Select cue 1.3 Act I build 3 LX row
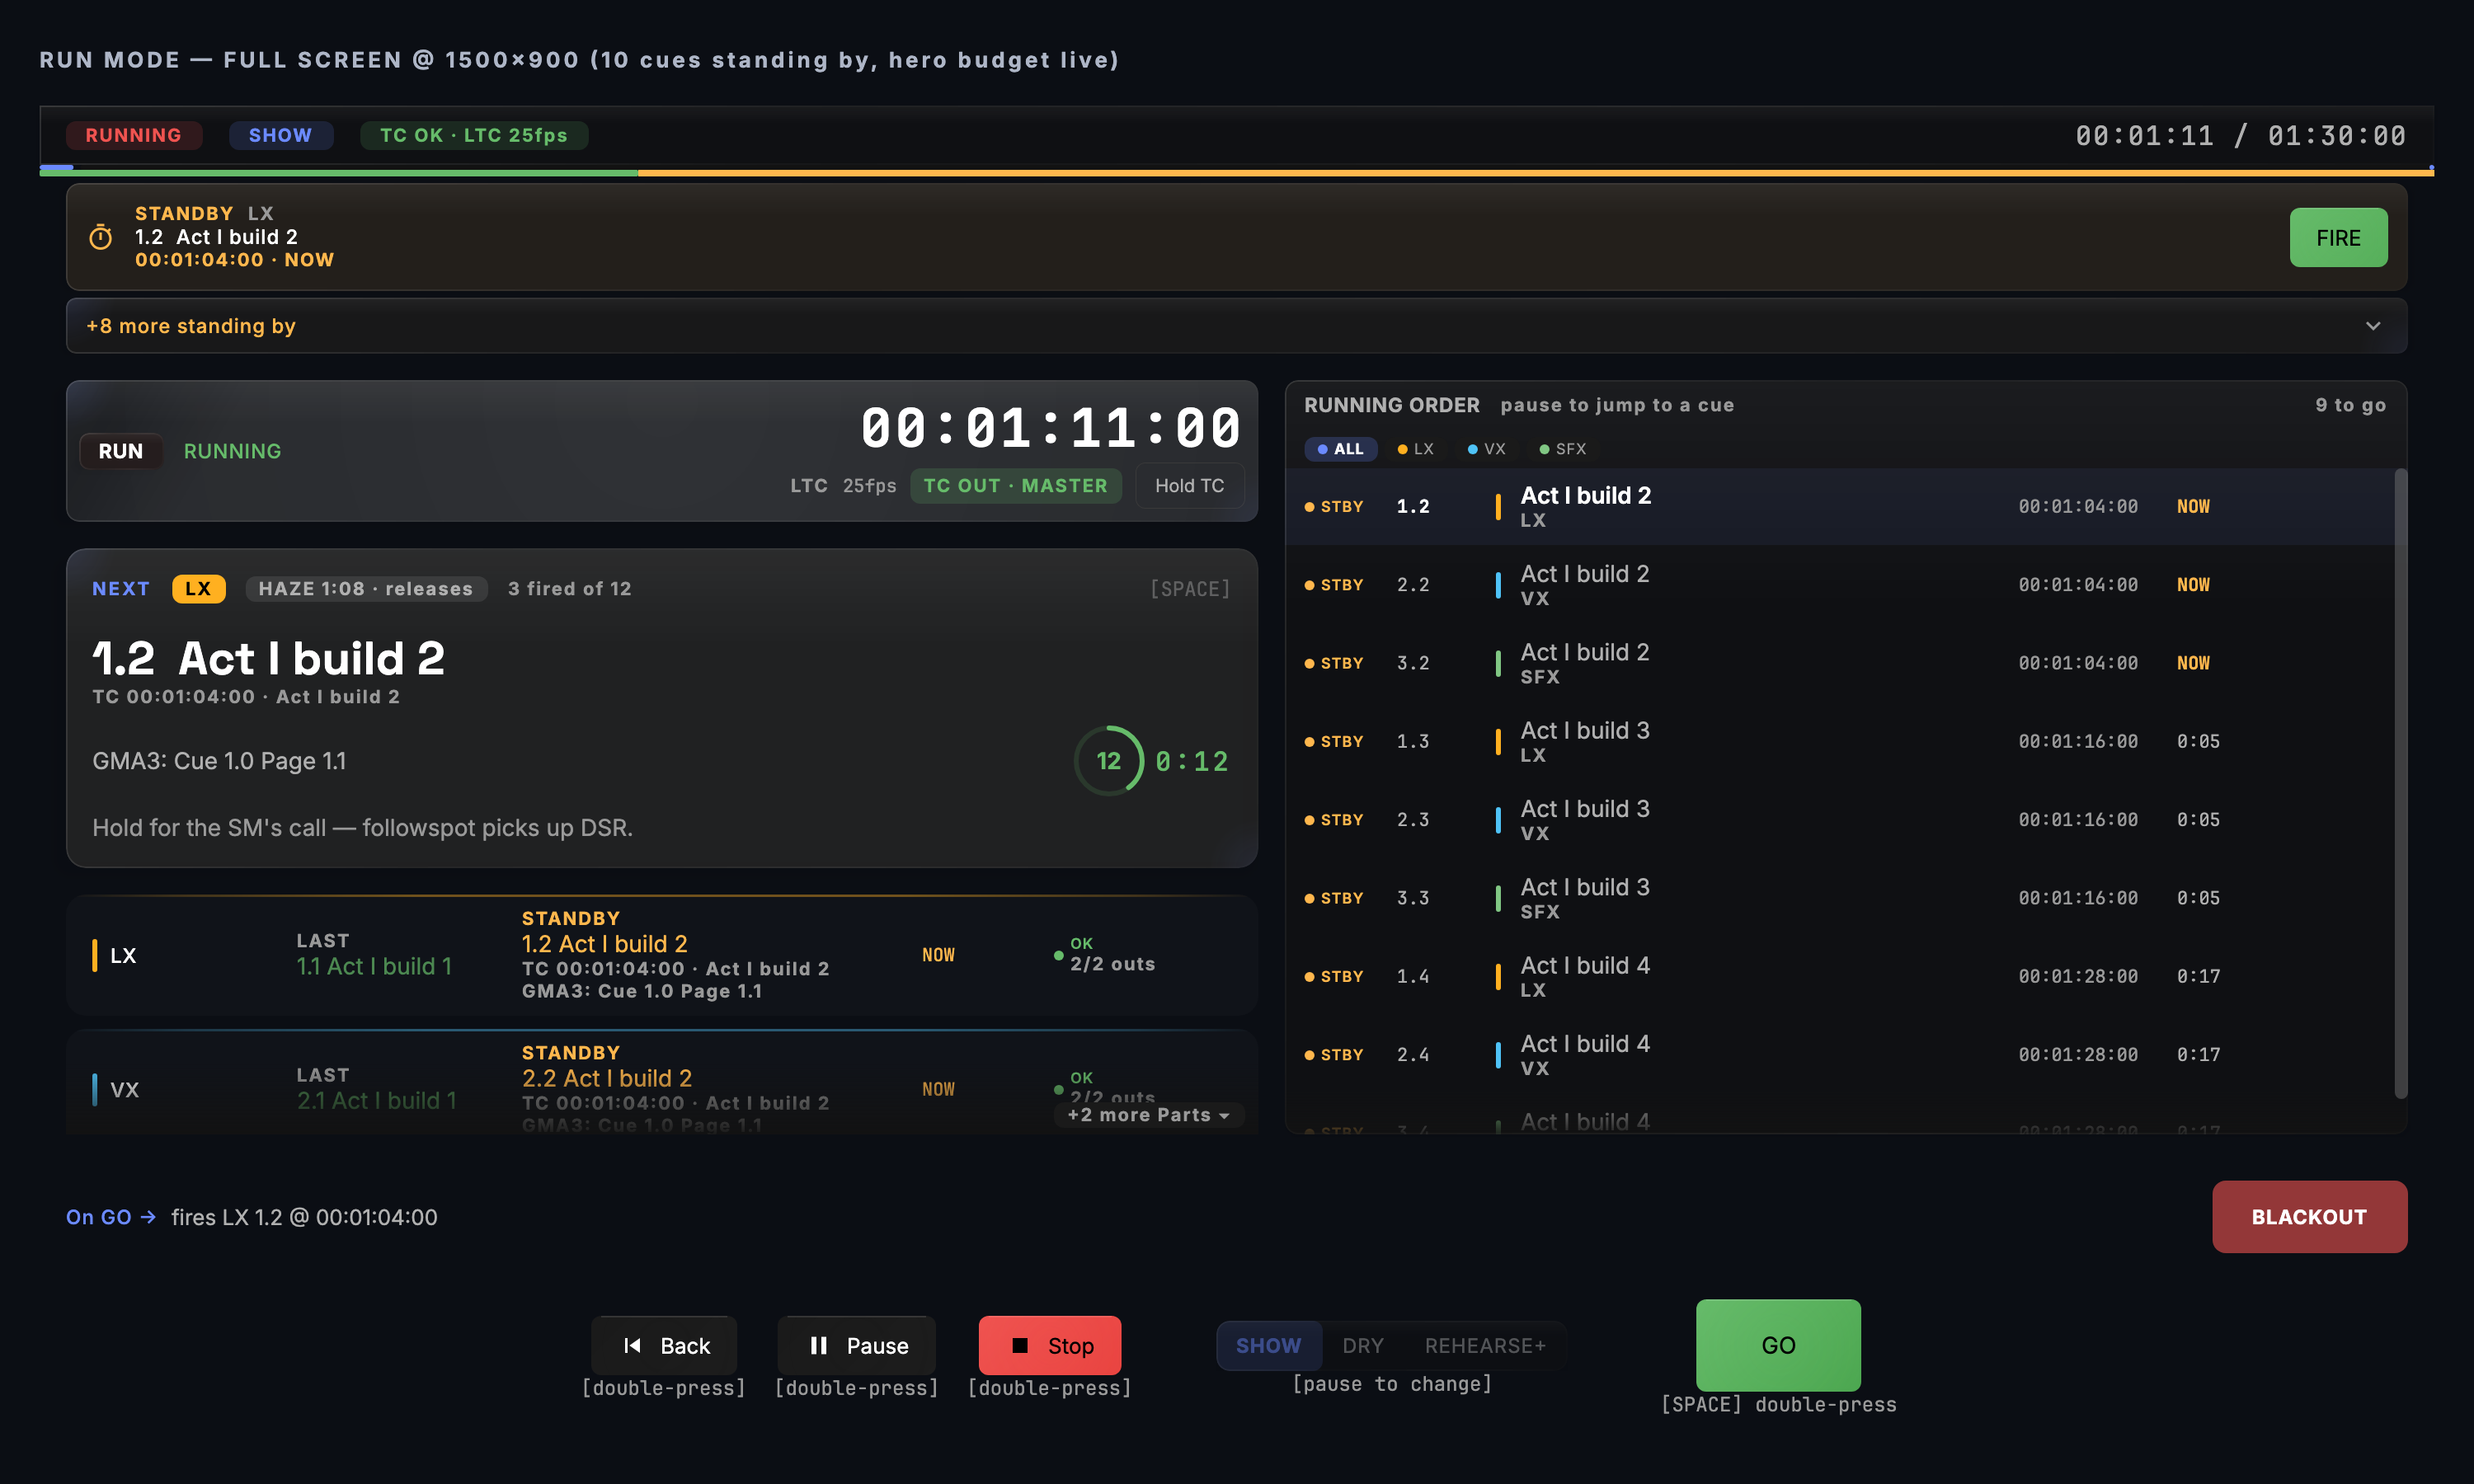The width and height of the screenshot is (2474, 1484). [x=1840, y=741]
